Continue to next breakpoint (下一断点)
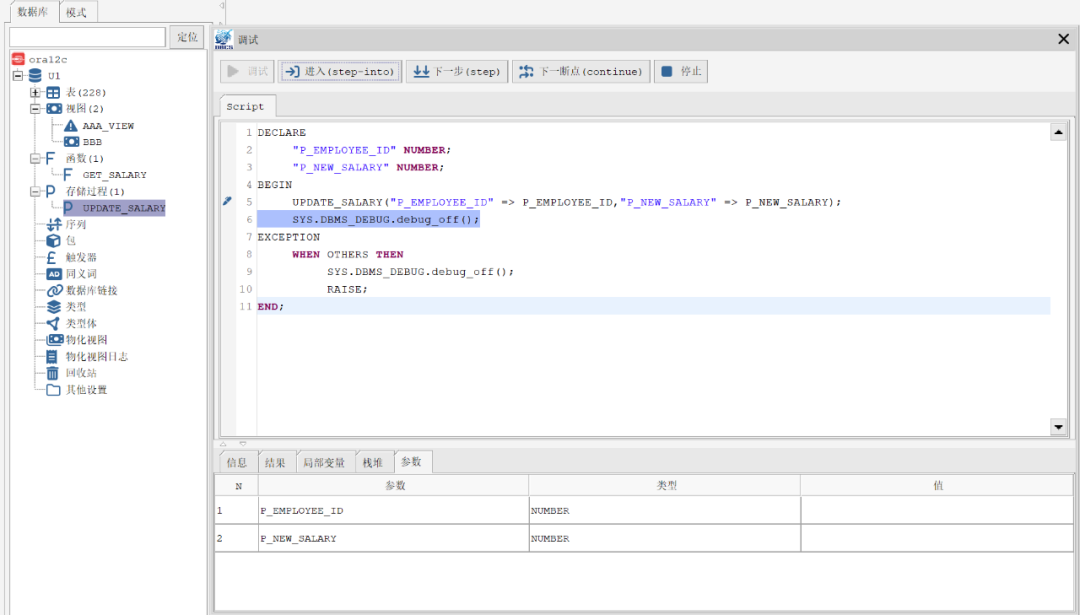This screenshot has height=615, width=1080. tap(581, 72)
